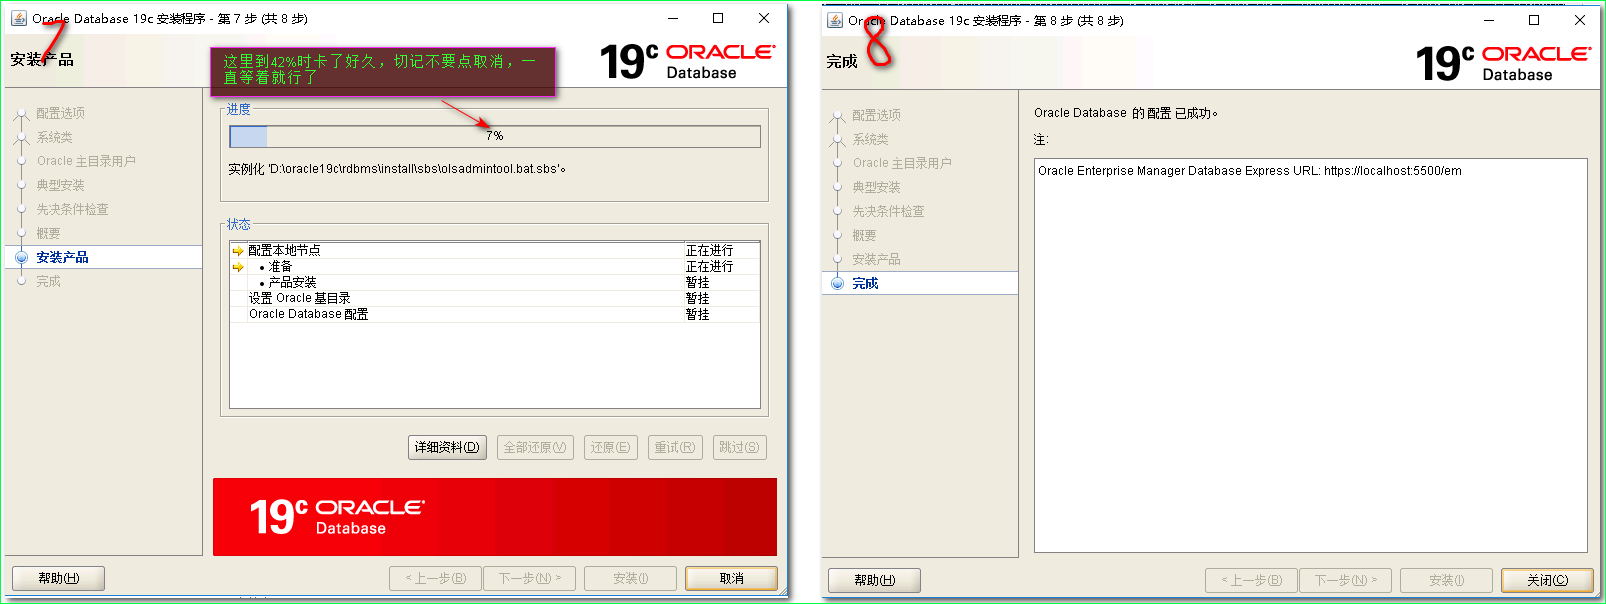
Task: Select 先决条件检查 step in the step 7 sidebar
Action: point(73,209)
